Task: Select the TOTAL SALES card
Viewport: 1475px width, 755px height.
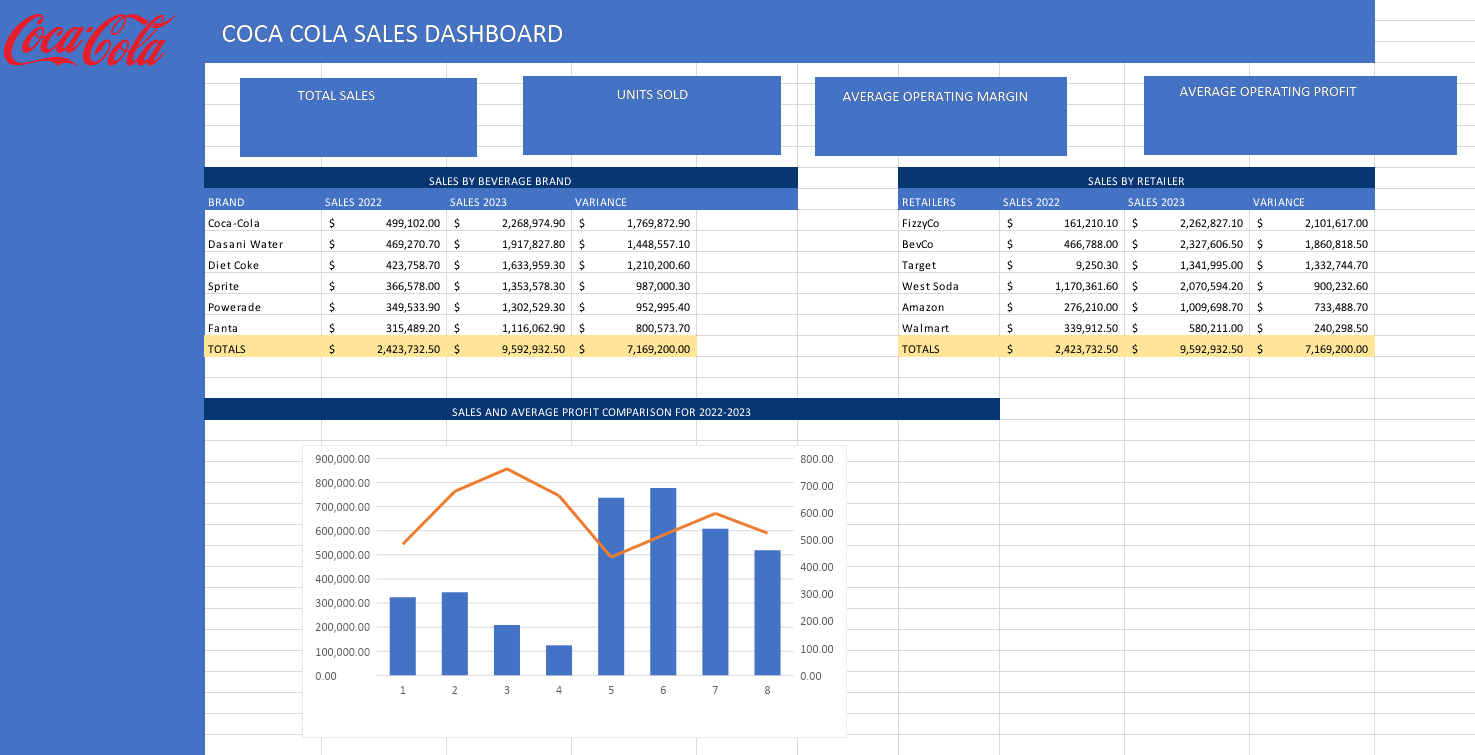Action: [358, 117]
